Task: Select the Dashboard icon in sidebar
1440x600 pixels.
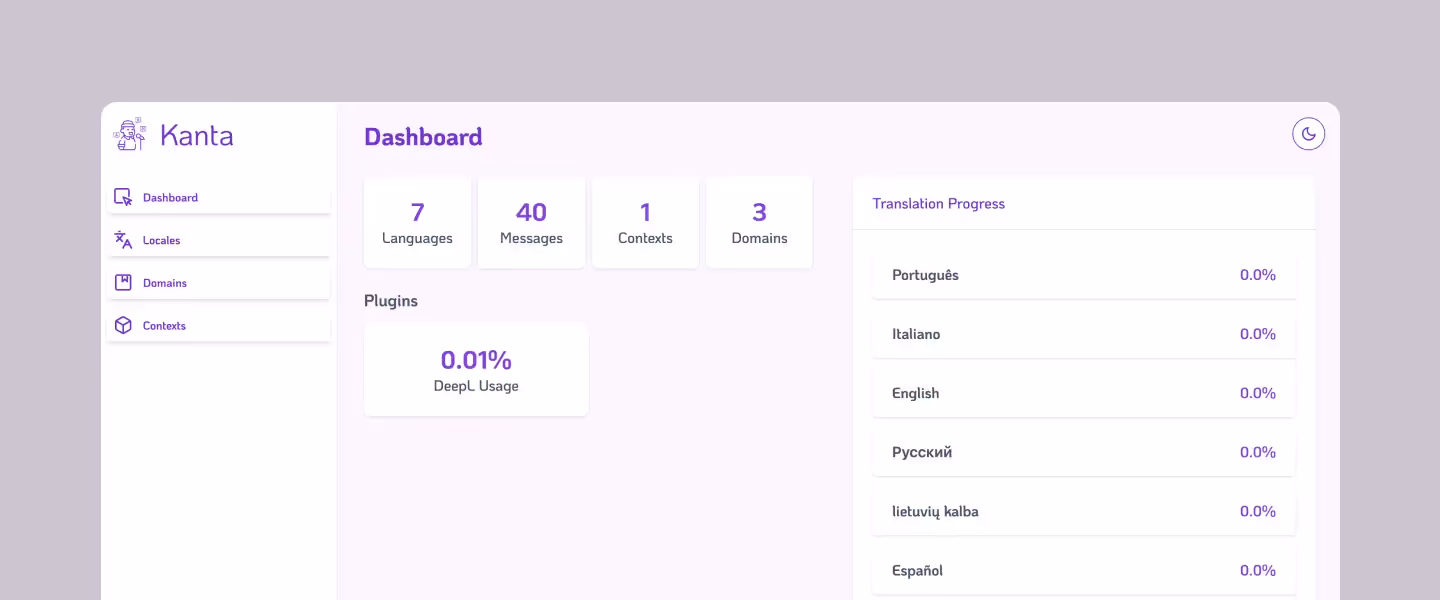Action: (122, 197)
